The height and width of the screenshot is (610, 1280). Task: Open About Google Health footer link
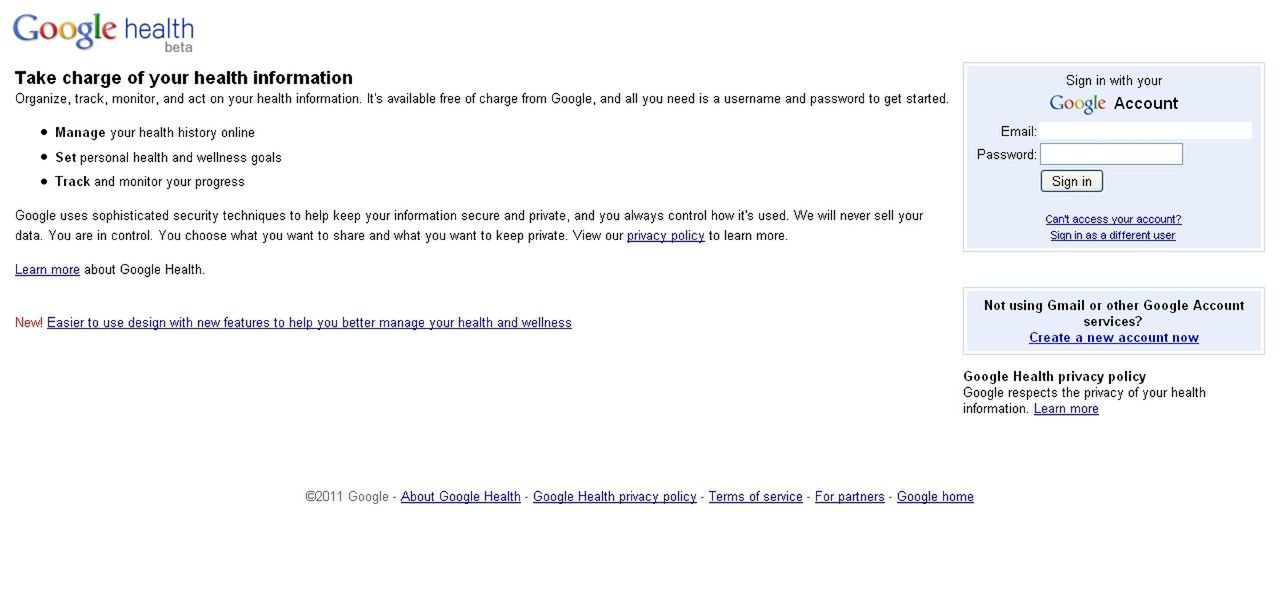pos(461,497)
